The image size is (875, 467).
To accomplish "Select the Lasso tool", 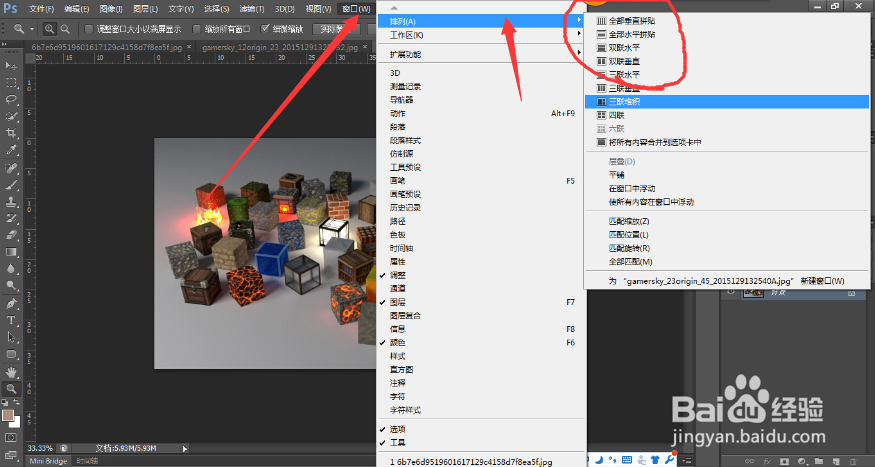I will (11, 99).
